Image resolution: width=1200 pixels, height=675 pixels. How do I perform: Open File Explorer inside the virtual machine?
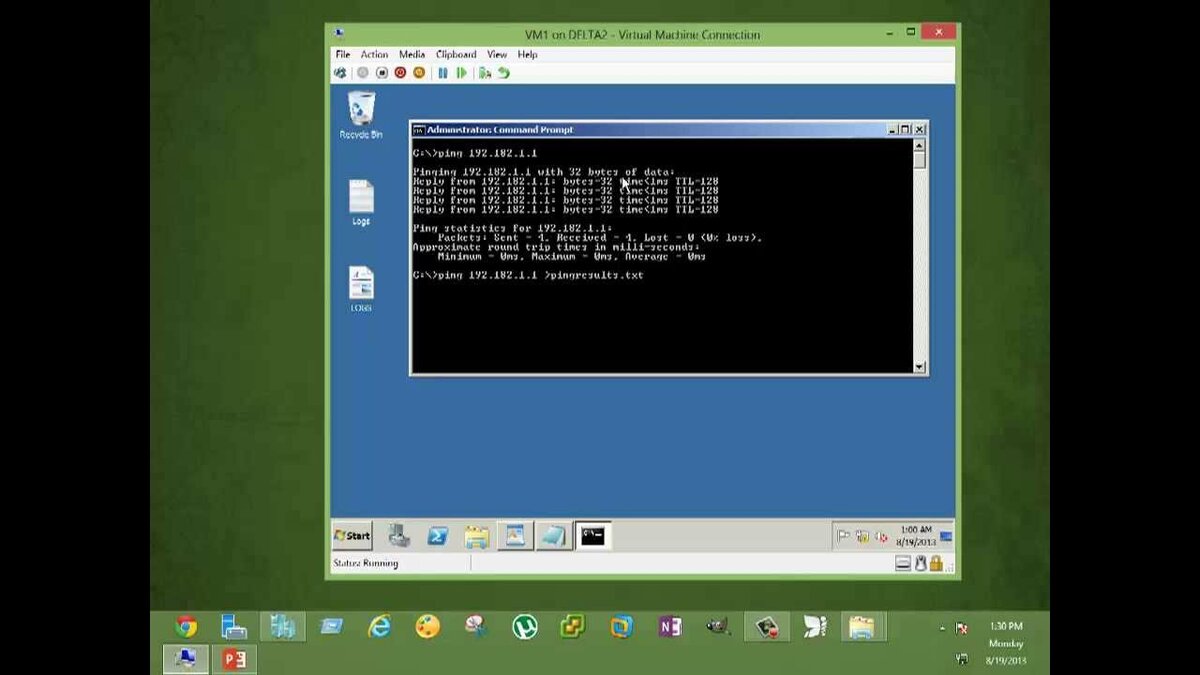point(476,536)
